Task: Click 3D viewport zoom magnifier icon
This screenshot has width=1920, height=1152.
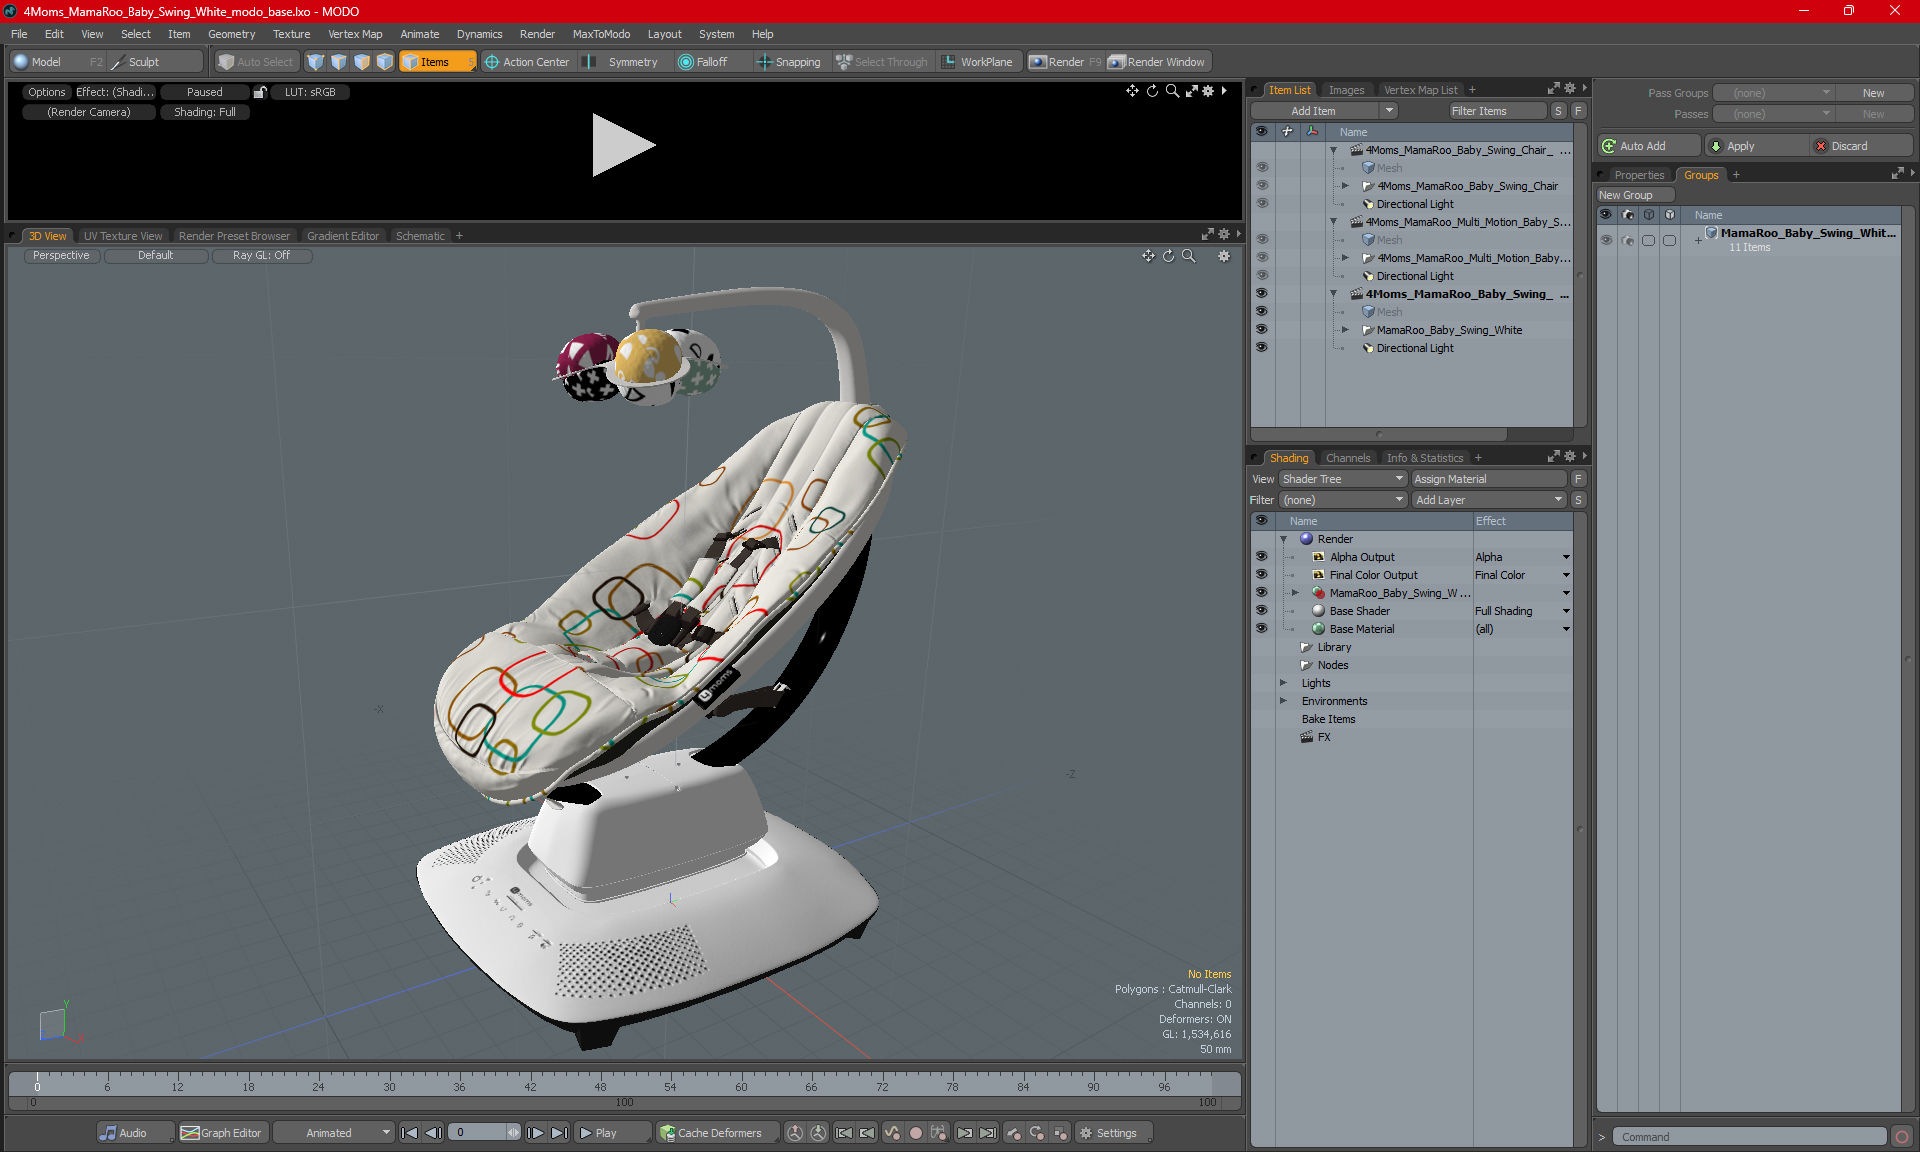Action: click(1189, 256)
